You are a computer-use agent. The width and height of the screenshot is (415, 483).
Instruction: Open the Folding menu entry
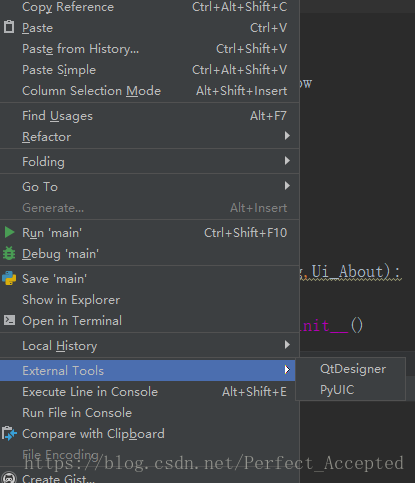pos(149,162)
